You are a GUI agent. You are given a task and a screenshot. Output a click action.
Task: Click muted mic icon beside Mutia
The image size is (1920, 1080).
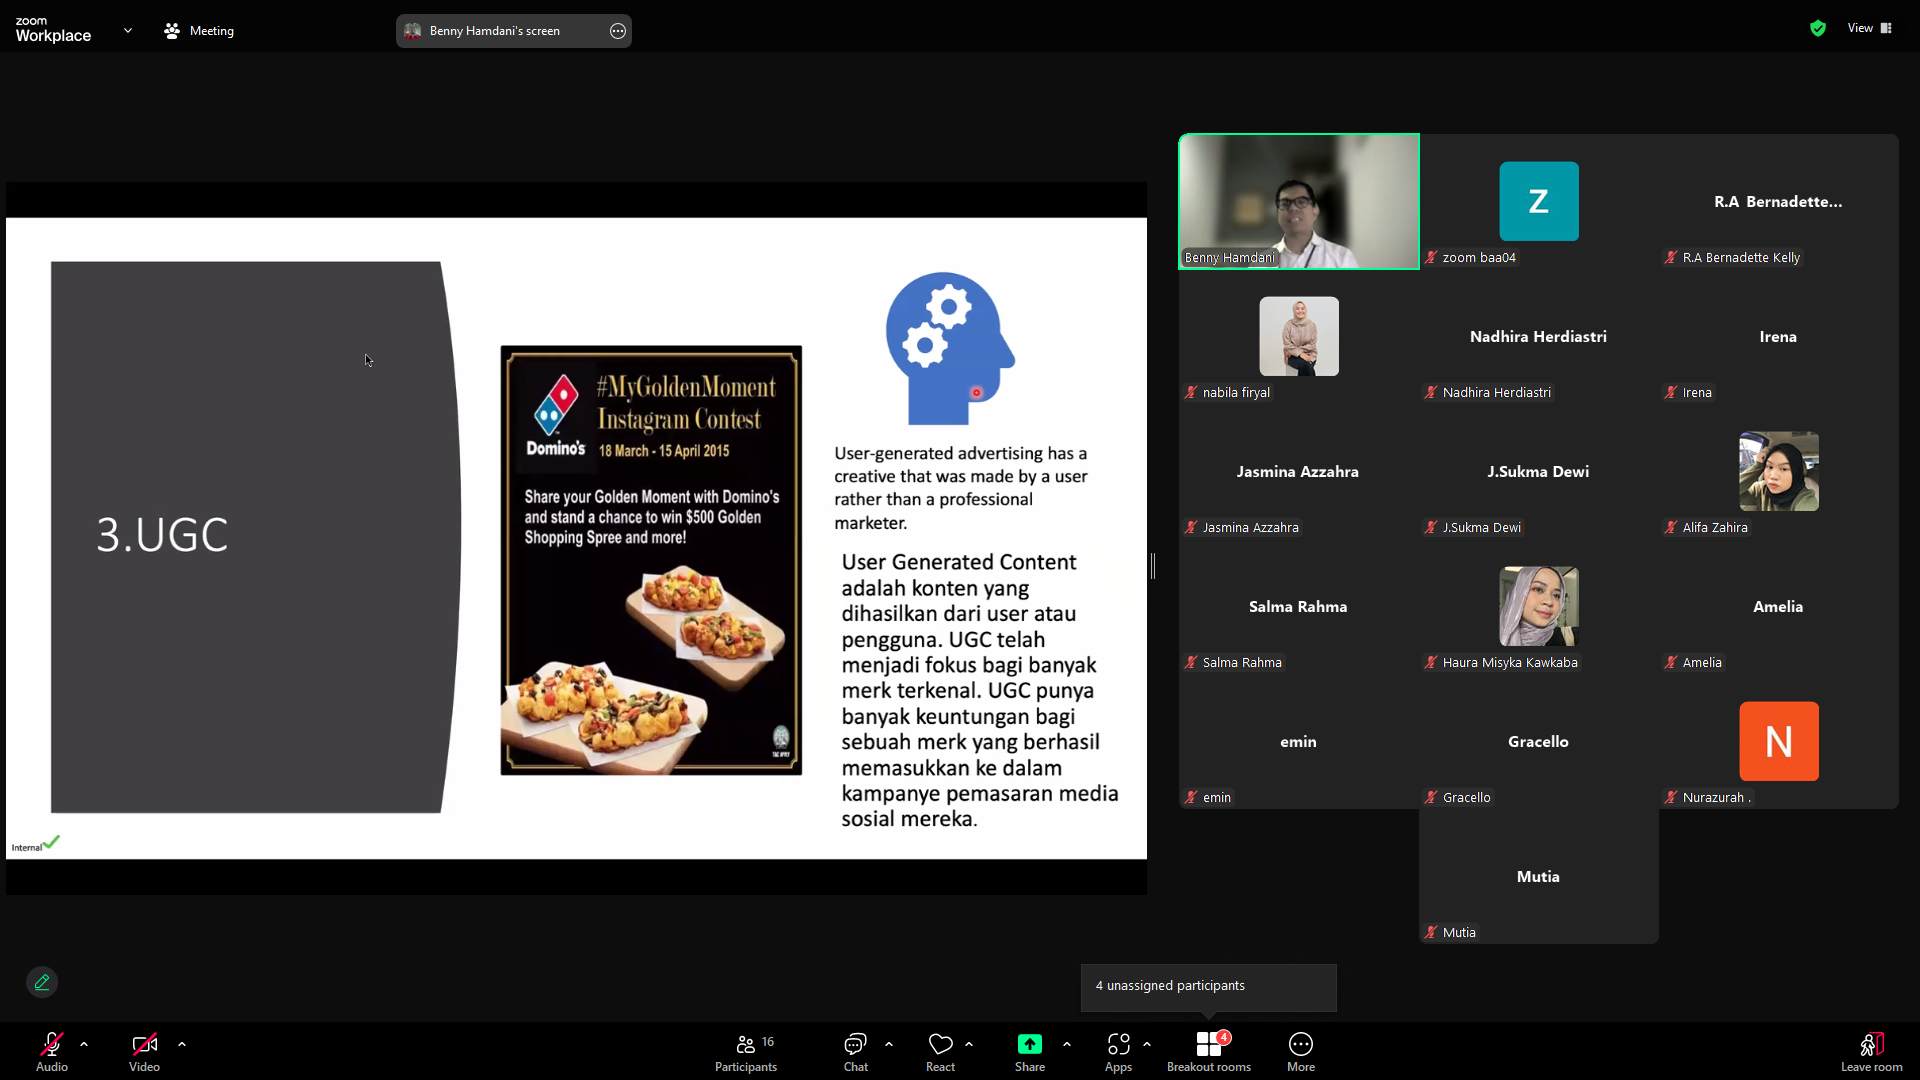click(x=1431, y=932)
